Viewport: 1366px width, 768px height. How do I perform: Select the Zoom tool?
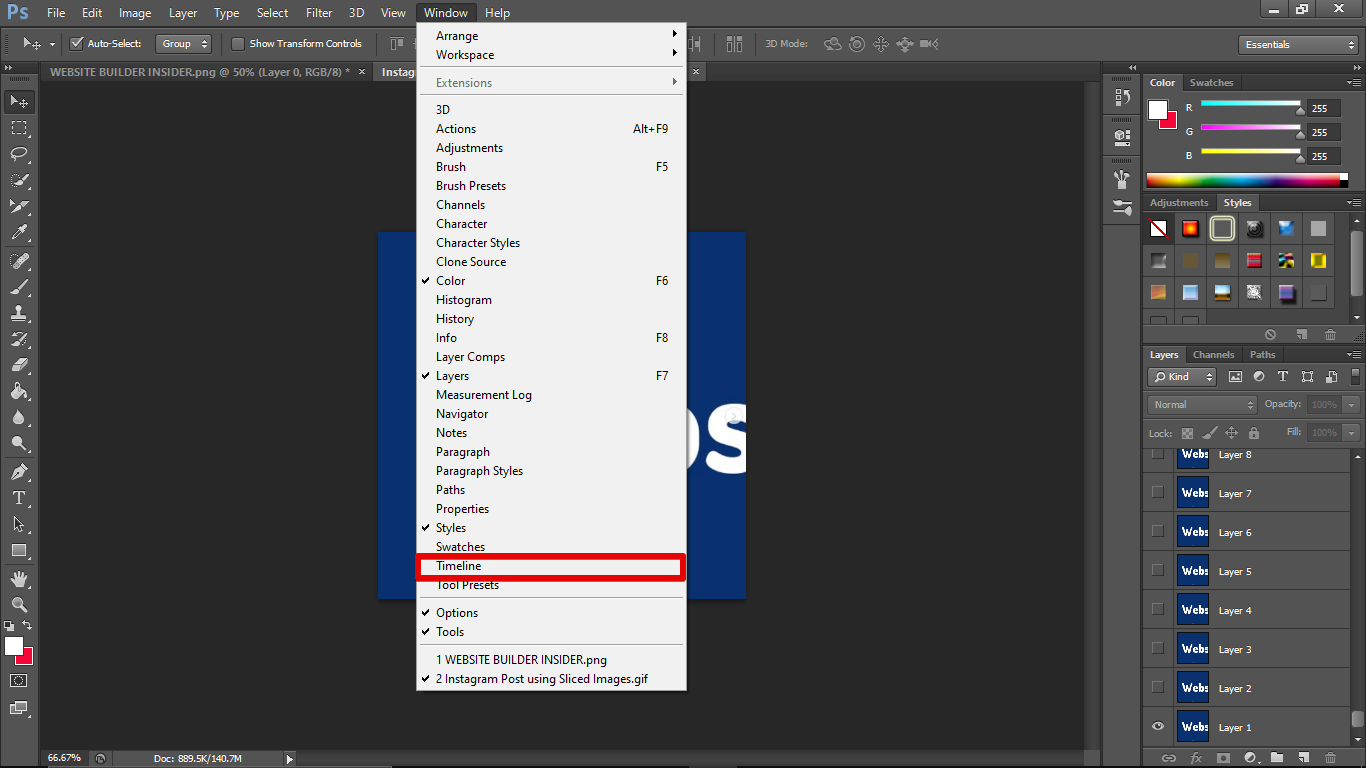19,604
